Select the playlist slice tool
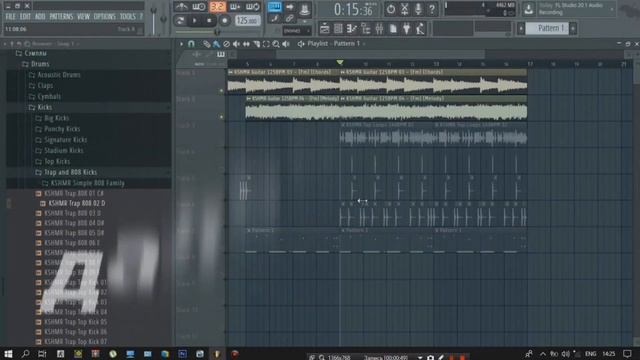Image resolution: width=640 pixels, height=360 pixels. pyautogui.click(x=256, y=44)
